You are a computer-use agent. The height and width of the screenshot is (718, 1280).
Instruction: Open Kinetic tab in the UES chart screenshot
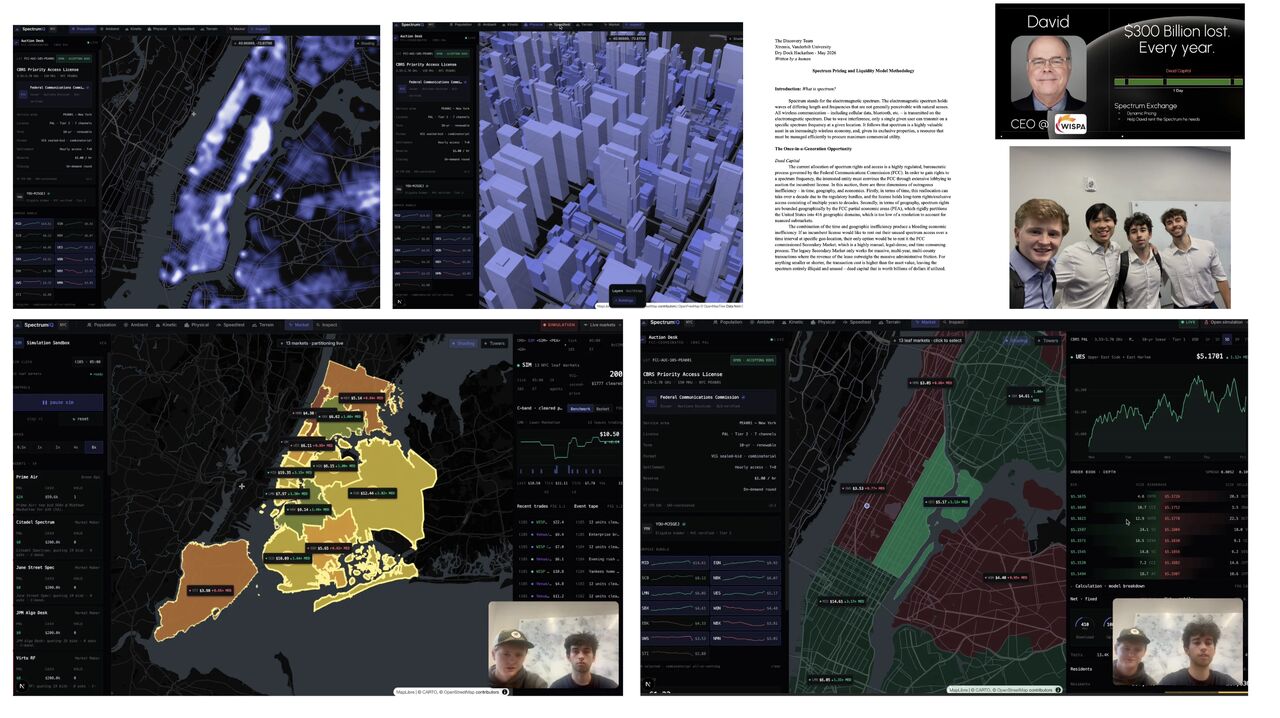pos(793,322)
